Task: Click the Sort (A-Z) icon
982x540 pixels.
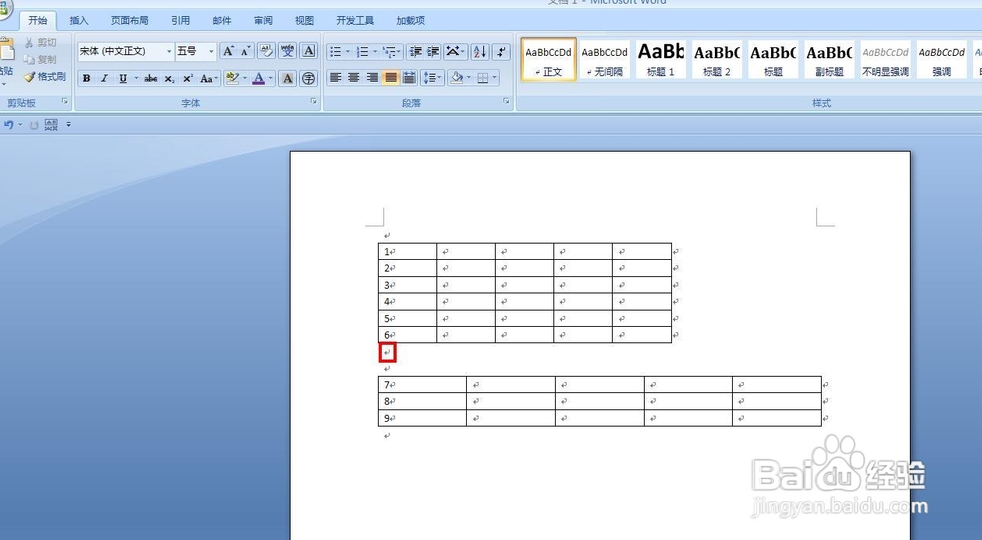Action: (480, 51)
